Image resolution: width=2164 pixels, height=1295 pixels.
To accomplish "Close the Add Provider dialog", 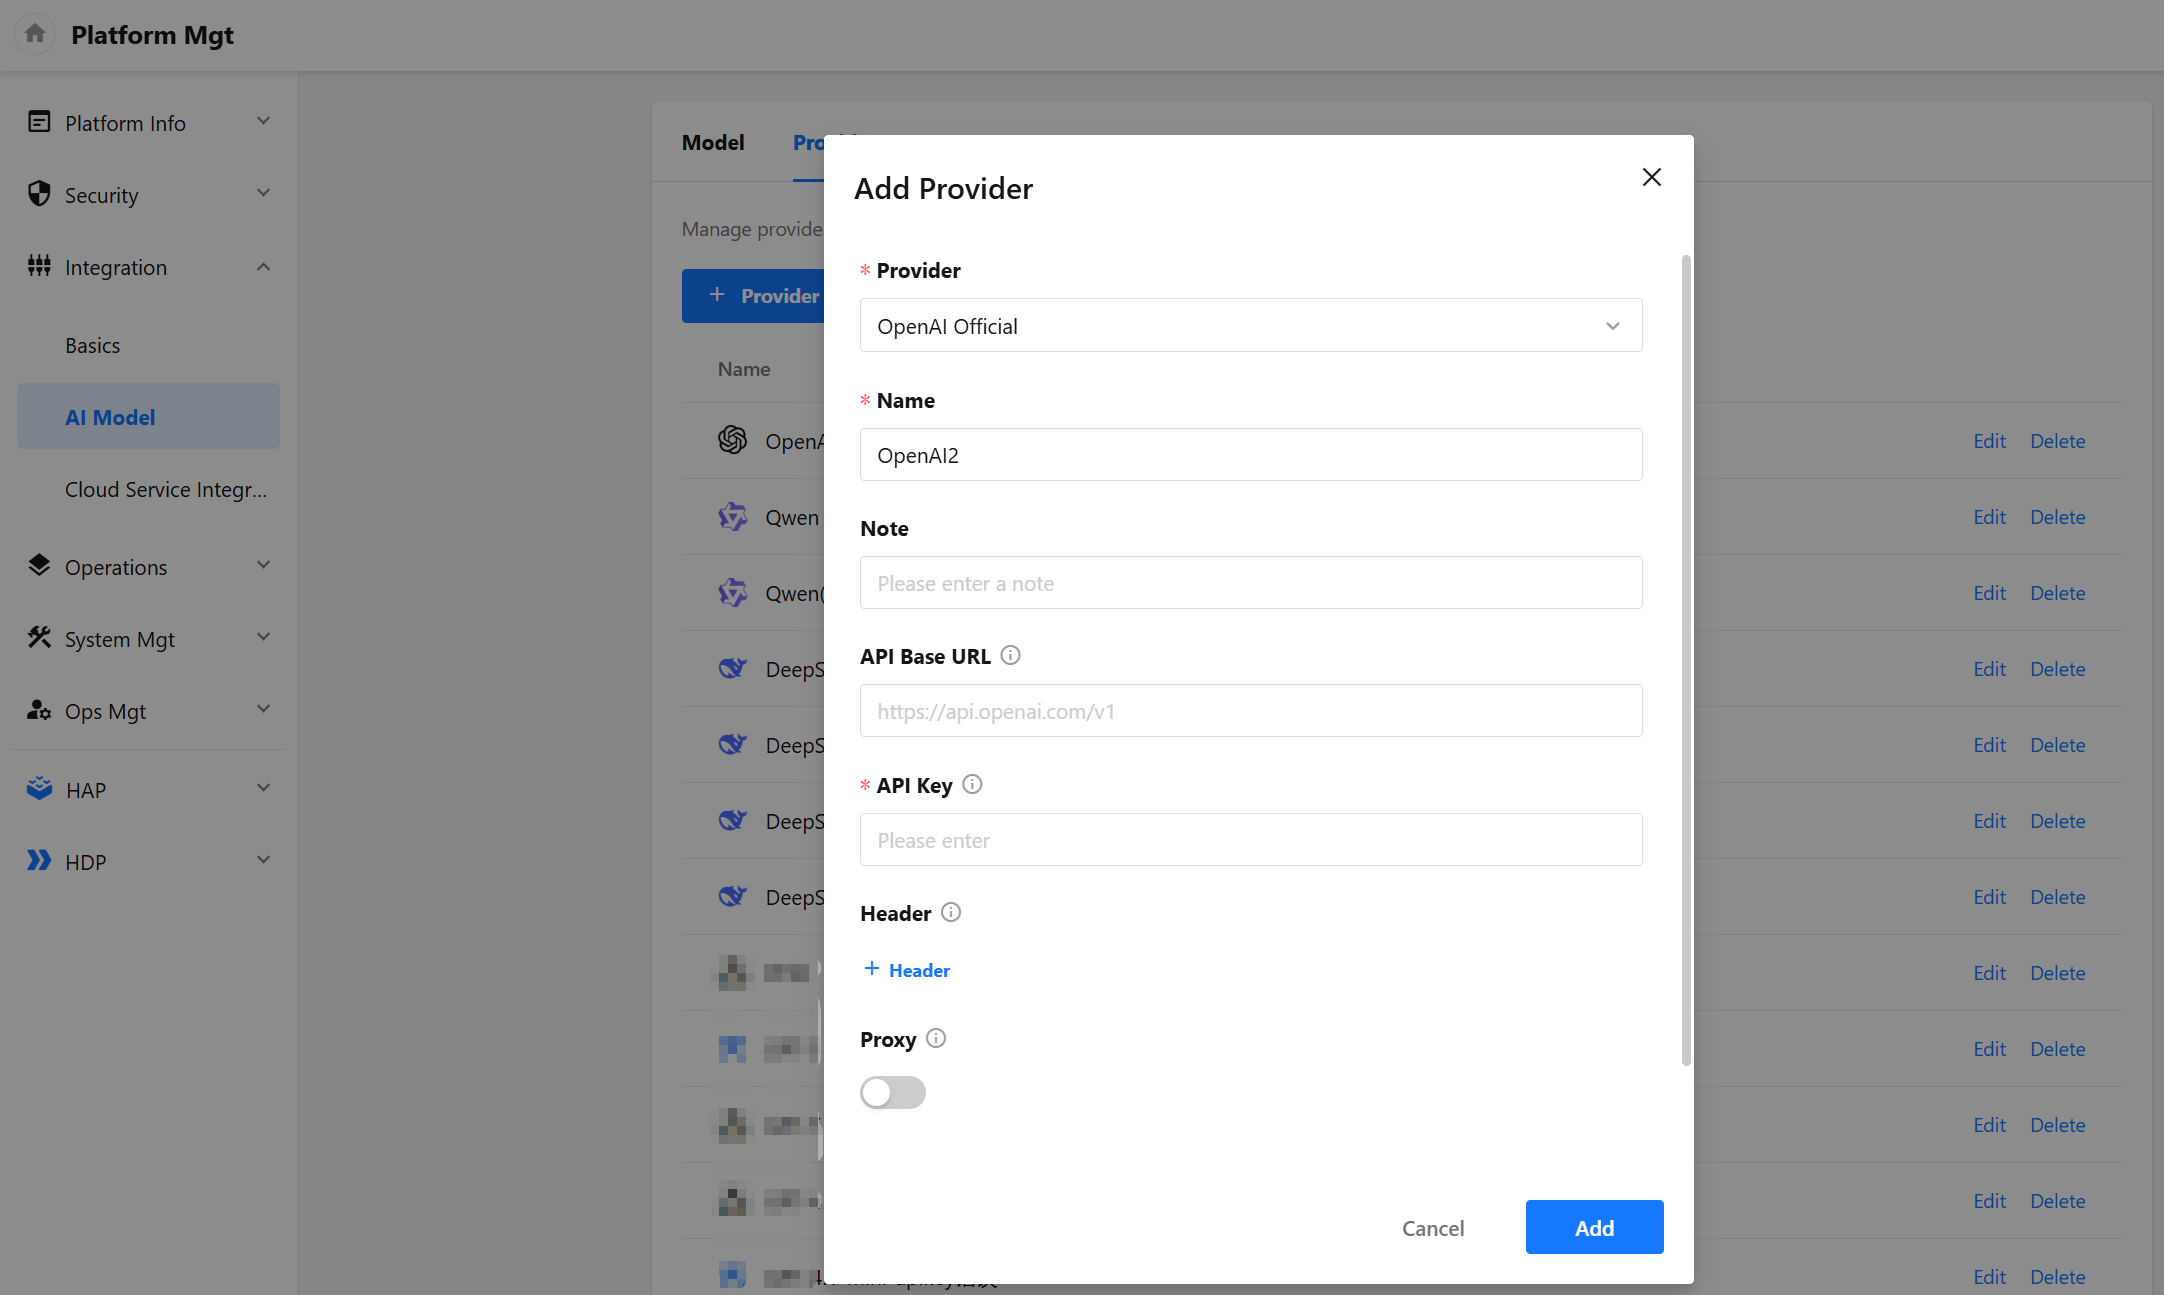I will (x=1651, y=177).
